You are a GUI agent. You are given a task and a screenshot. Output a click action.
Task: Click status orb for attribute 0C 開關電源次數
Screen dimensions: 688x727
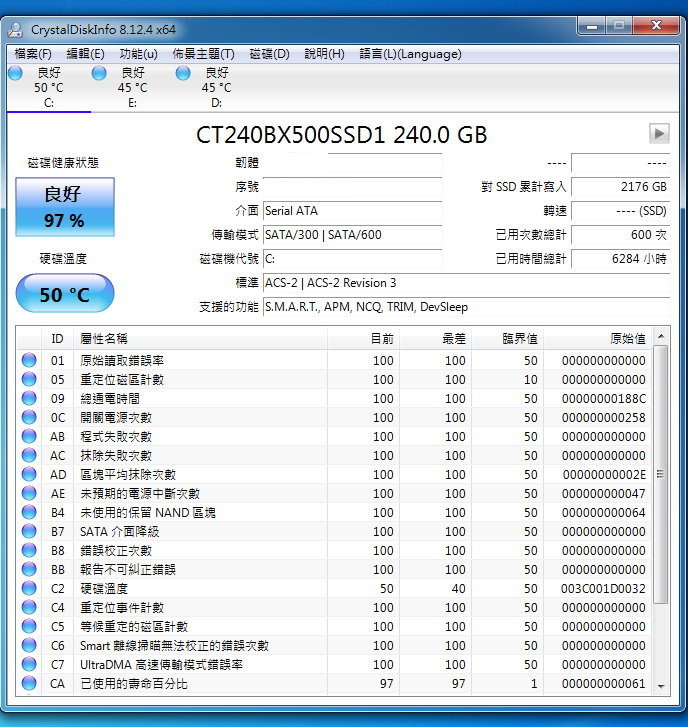[x=29, y=417]
